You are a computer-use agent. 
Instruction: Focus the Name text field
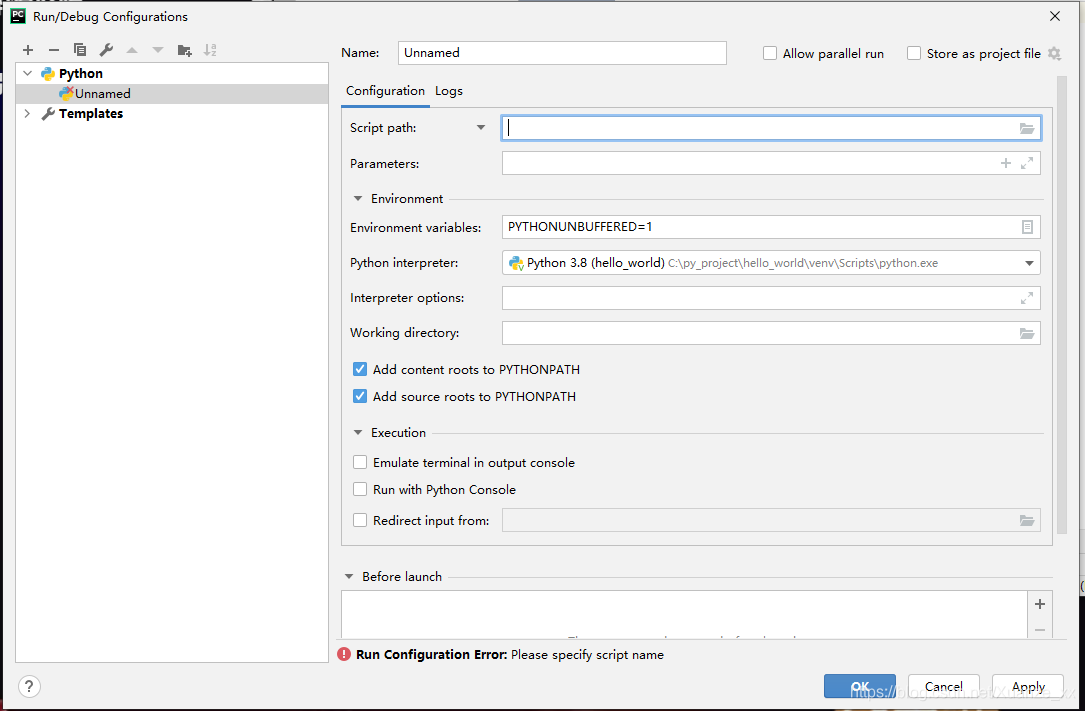[x=562, y=53]
